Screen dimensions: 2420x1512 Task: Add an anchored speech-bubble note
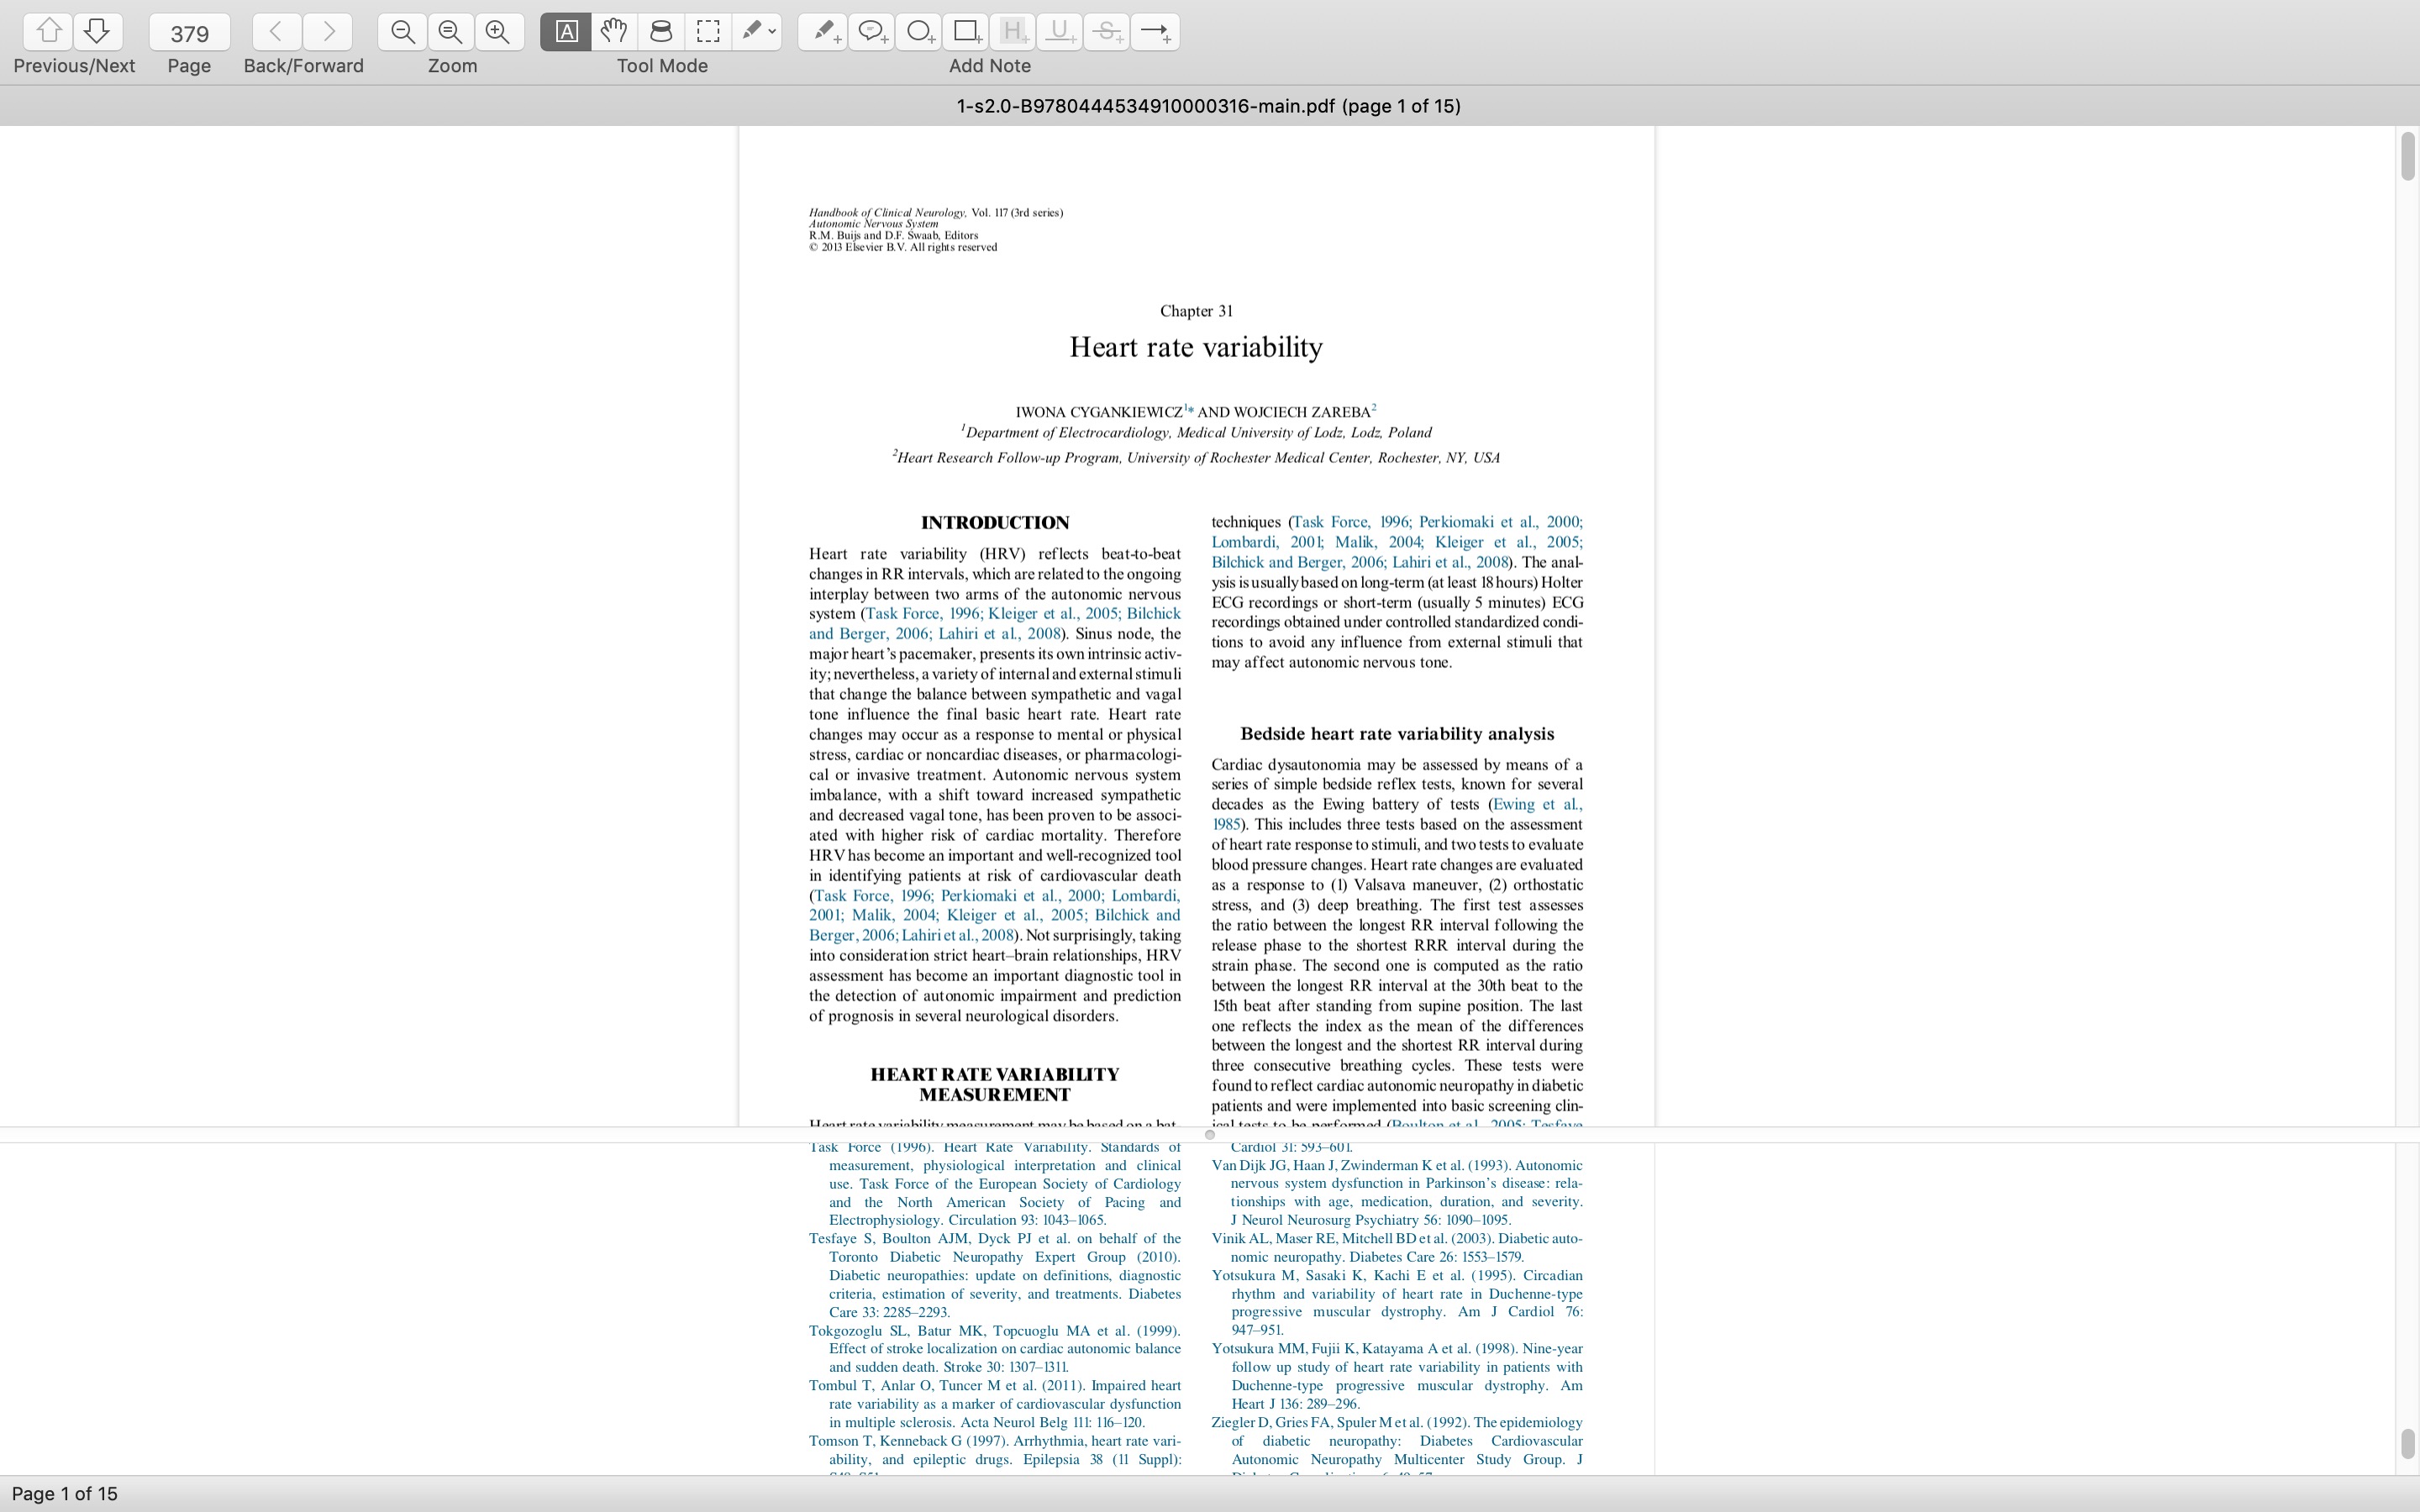(x=872, y=32)
